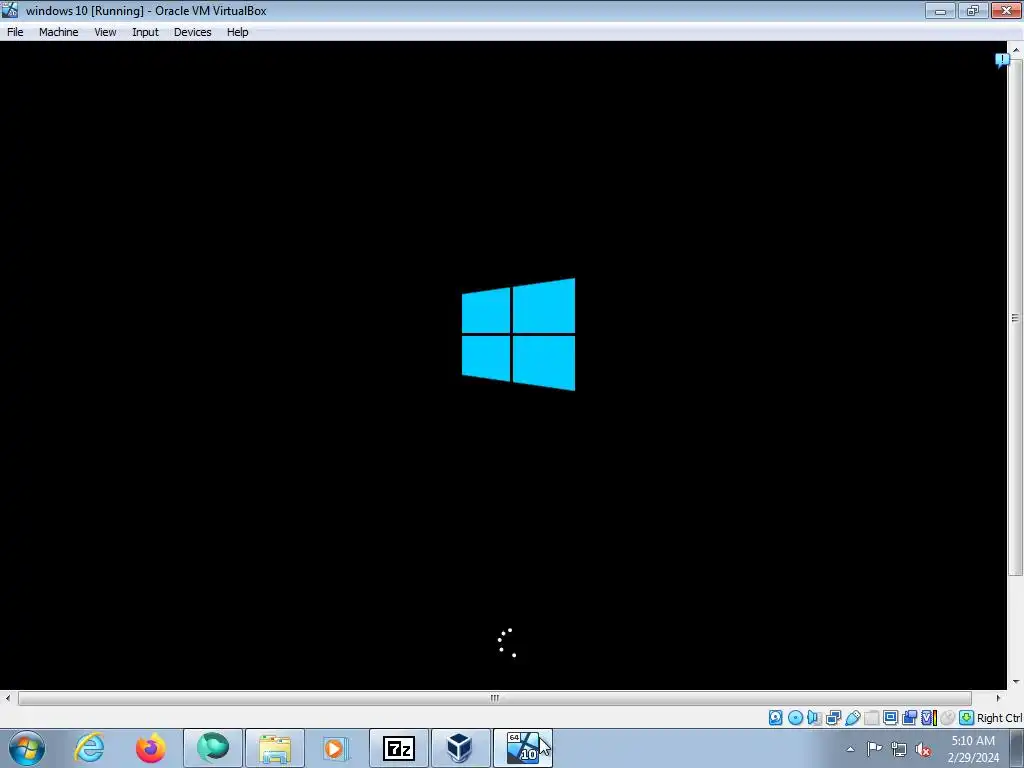Open the green globe app on taskbar
Screen dimensions: 1024x768
point(213,748)
